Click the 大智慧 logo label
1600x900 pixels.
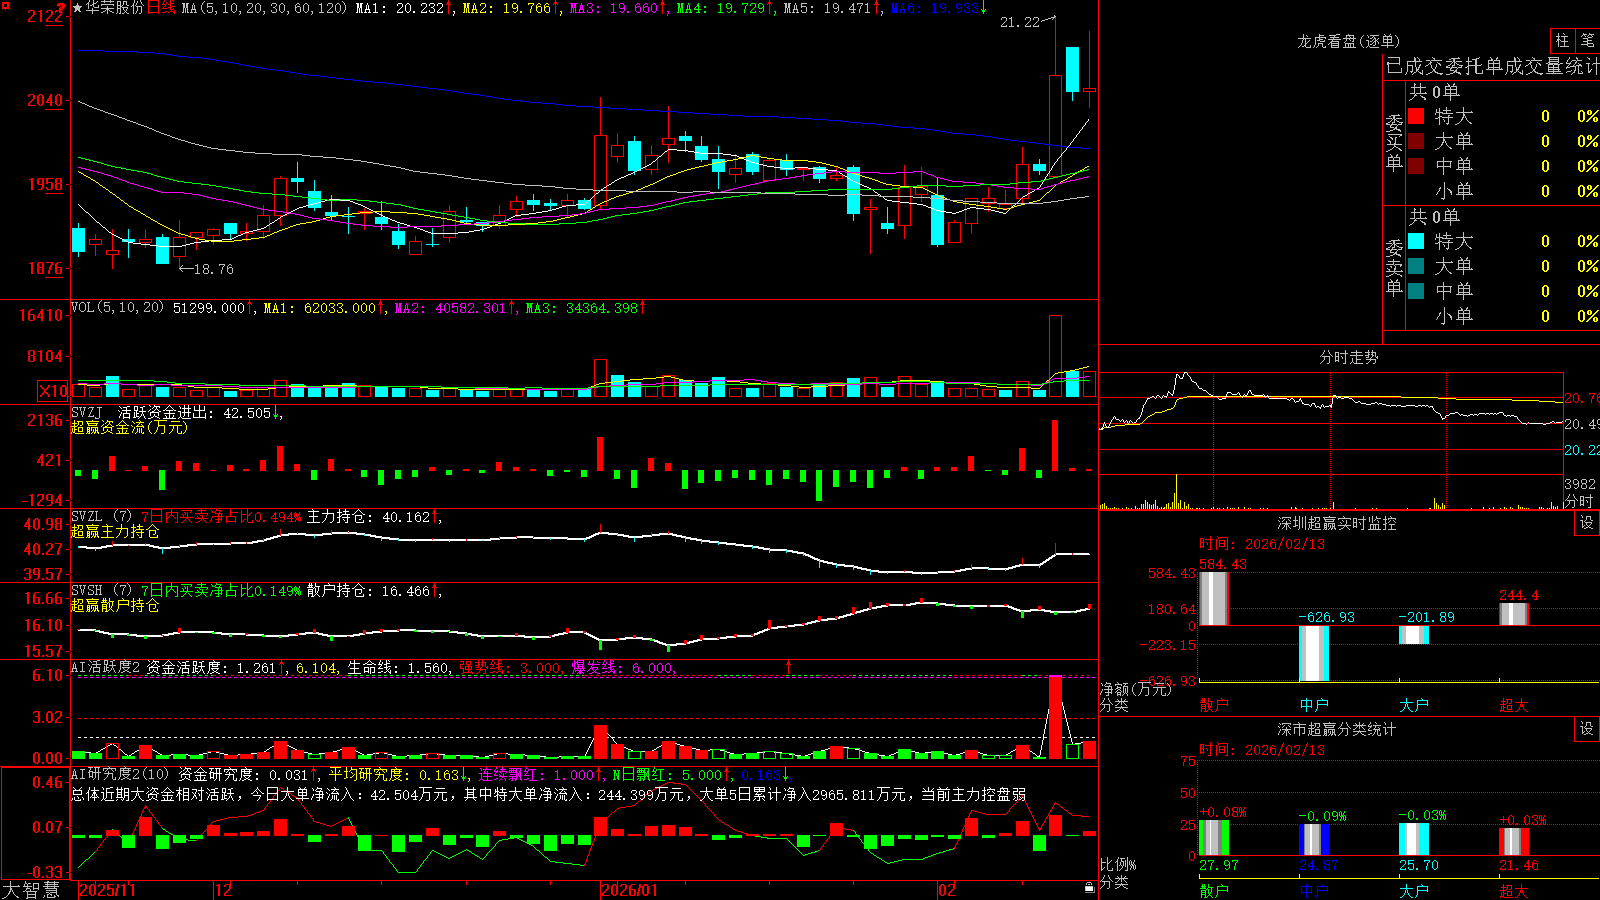[31, 890]
